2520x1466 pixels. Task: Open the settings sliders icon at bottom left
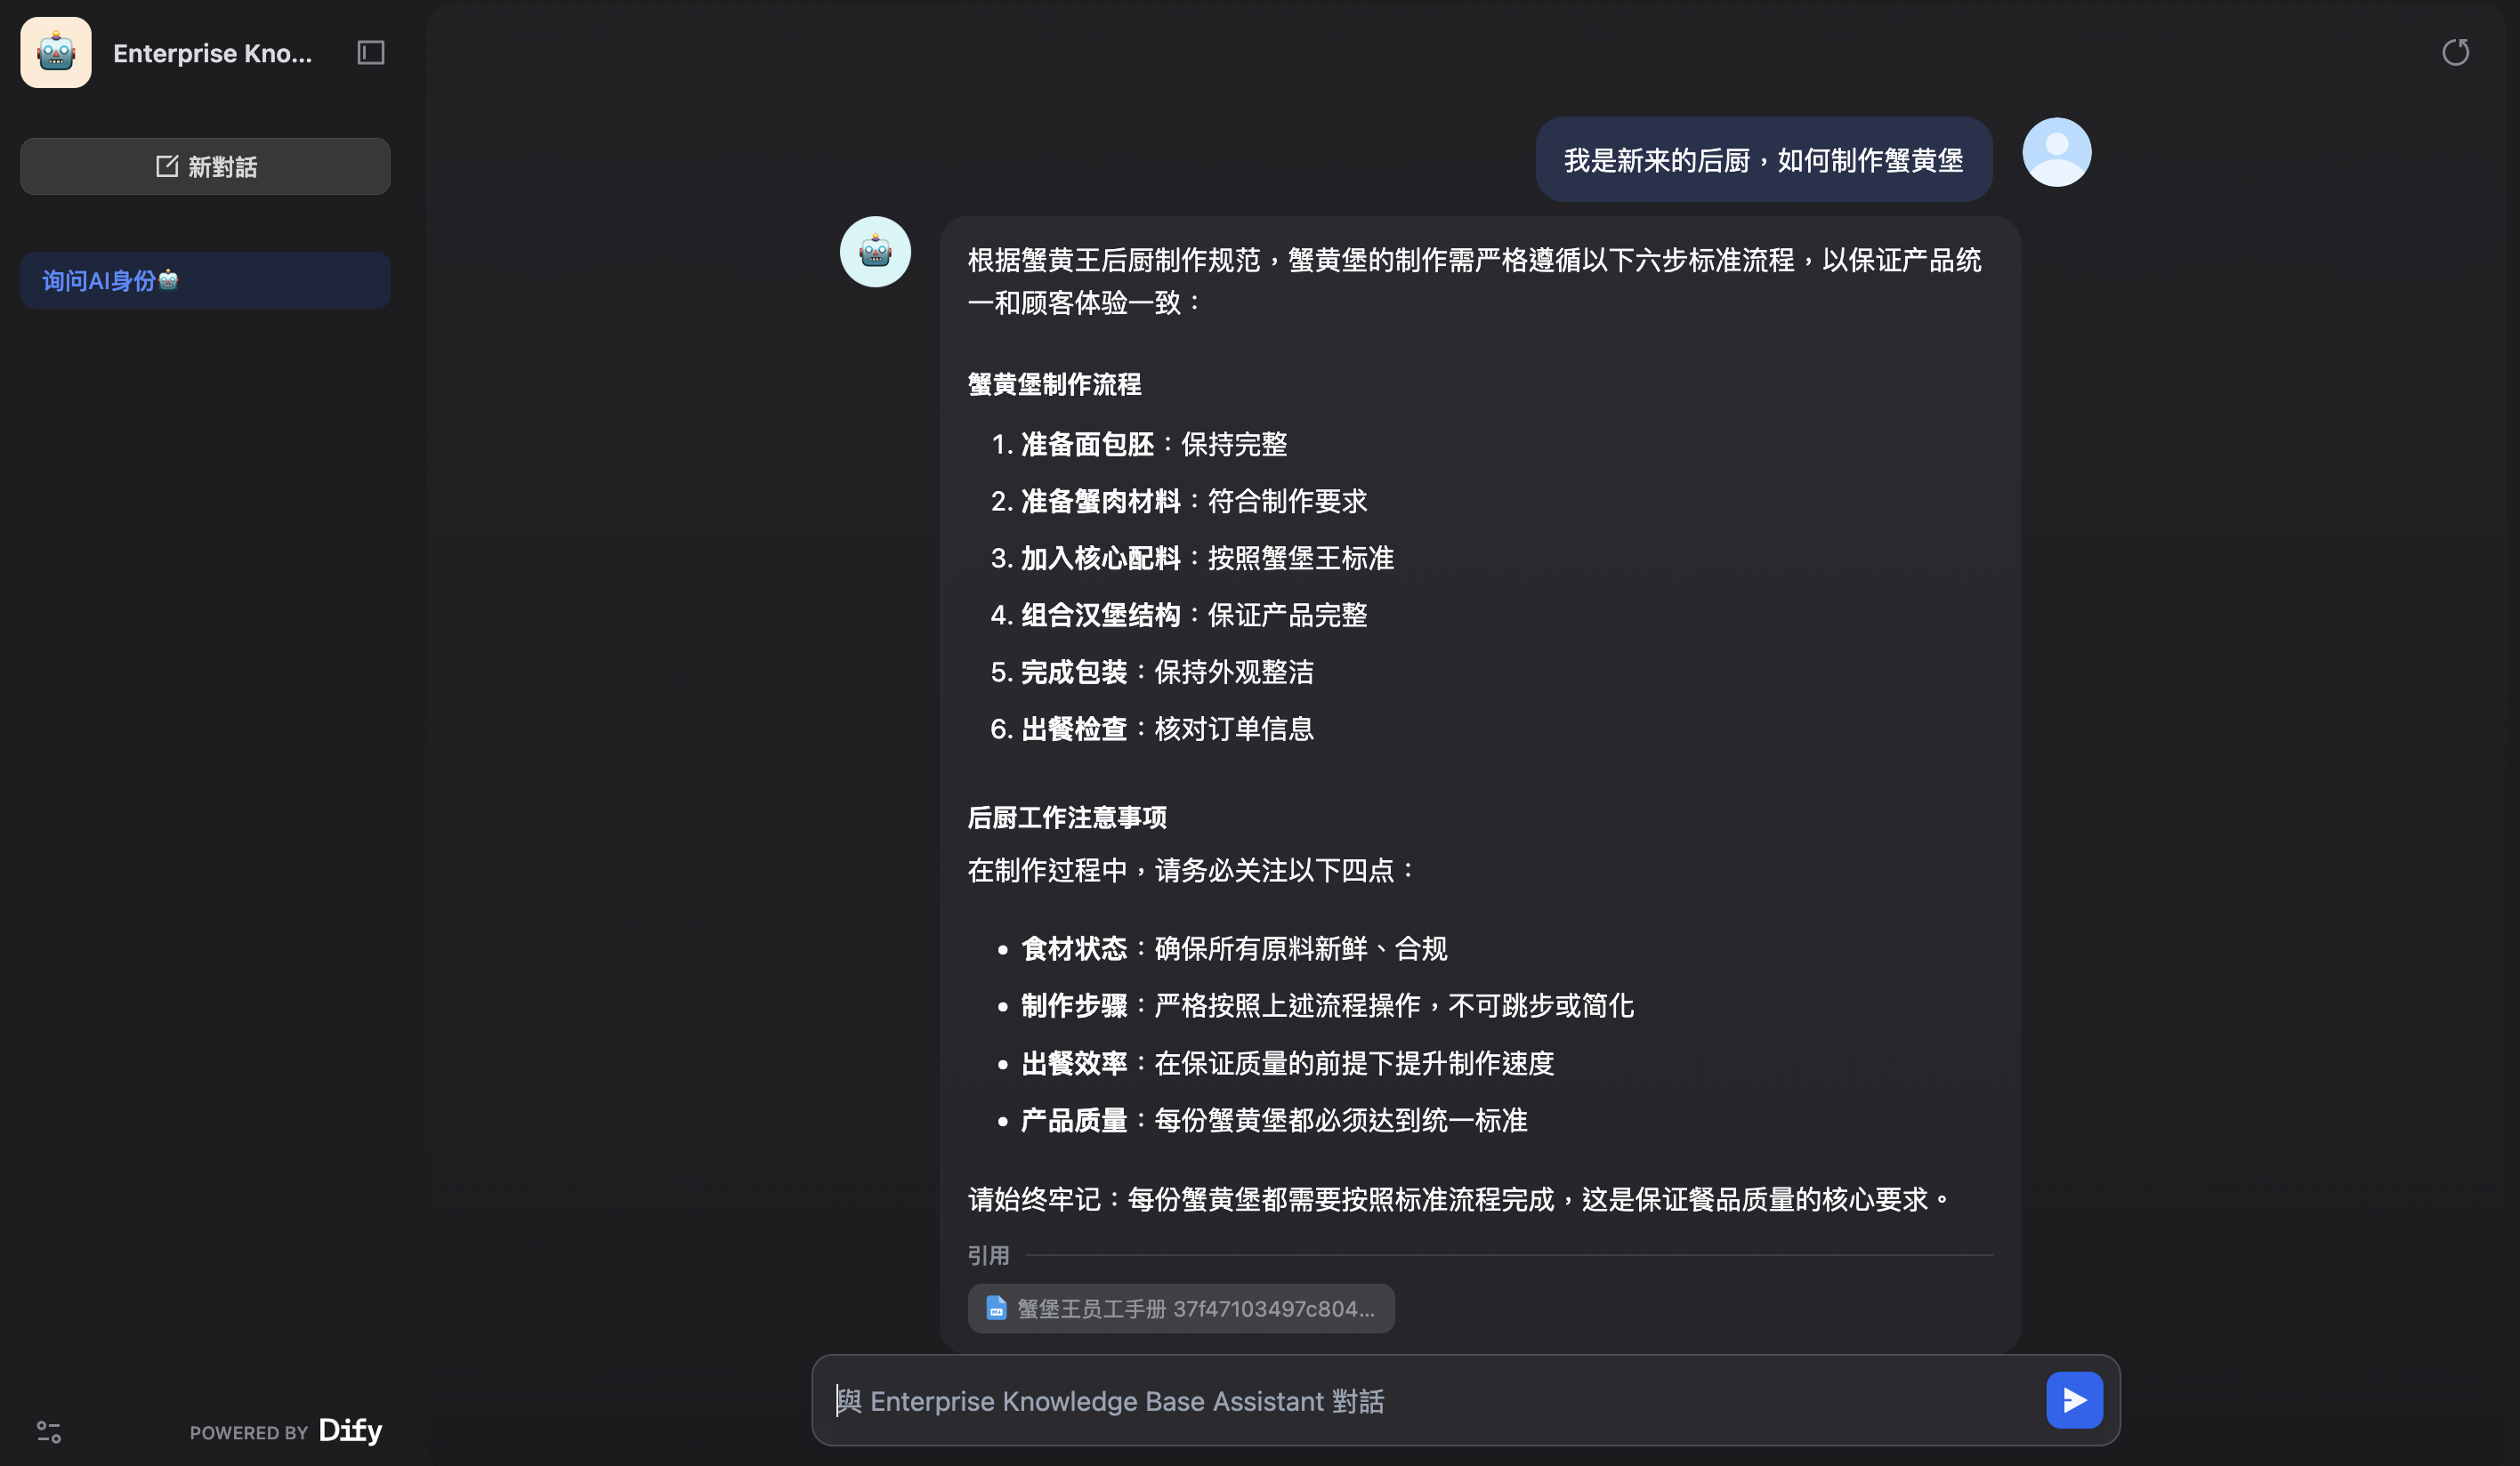[x=49, y=1432]
